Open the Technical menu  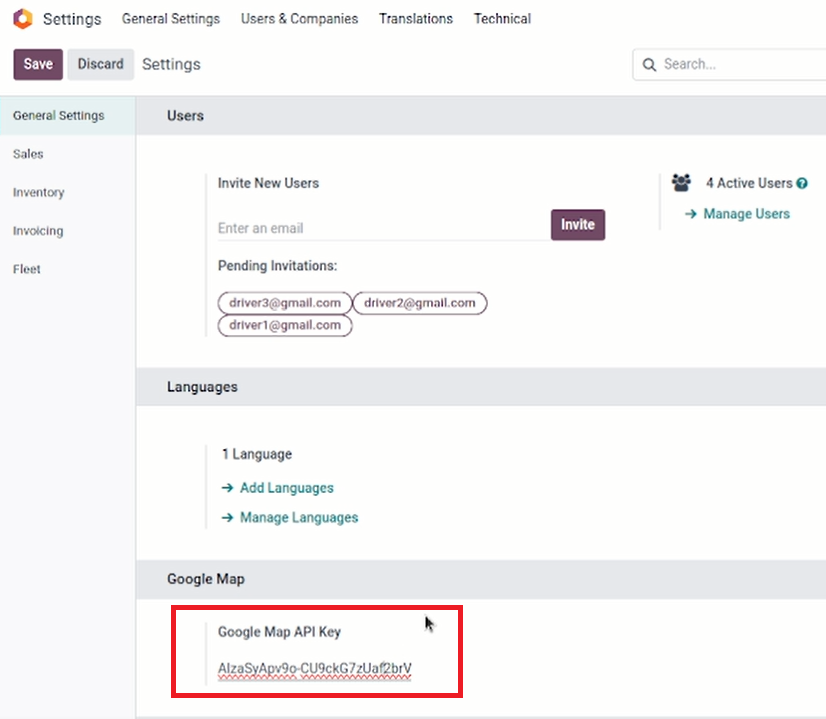pyautogui.click(x=502, y=19)
